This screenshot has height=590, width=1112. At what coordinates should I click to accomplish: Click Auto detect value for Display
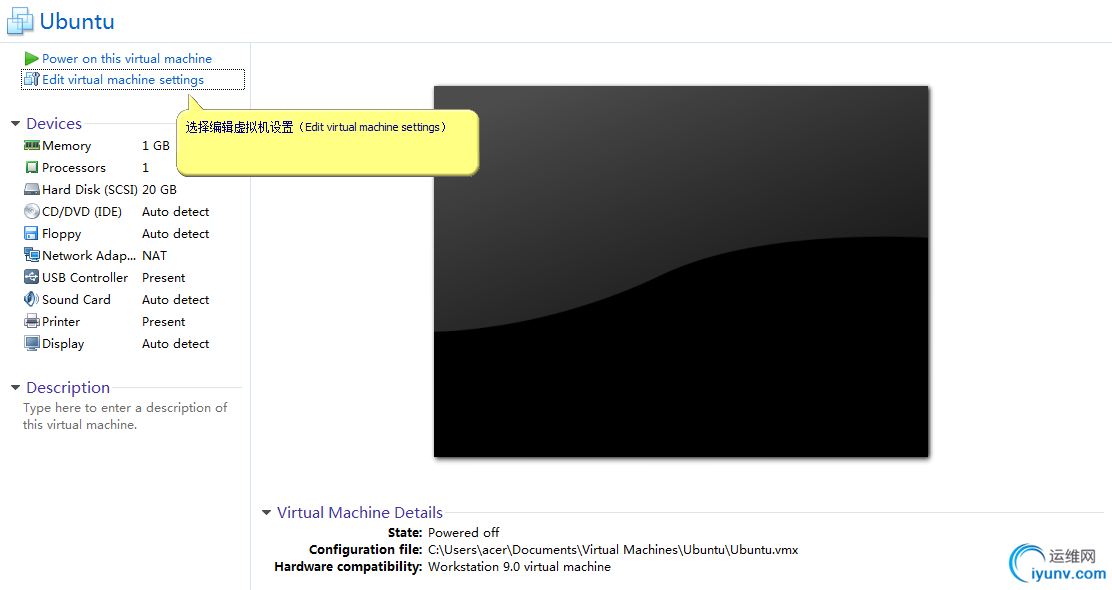[x=176, y=343]
